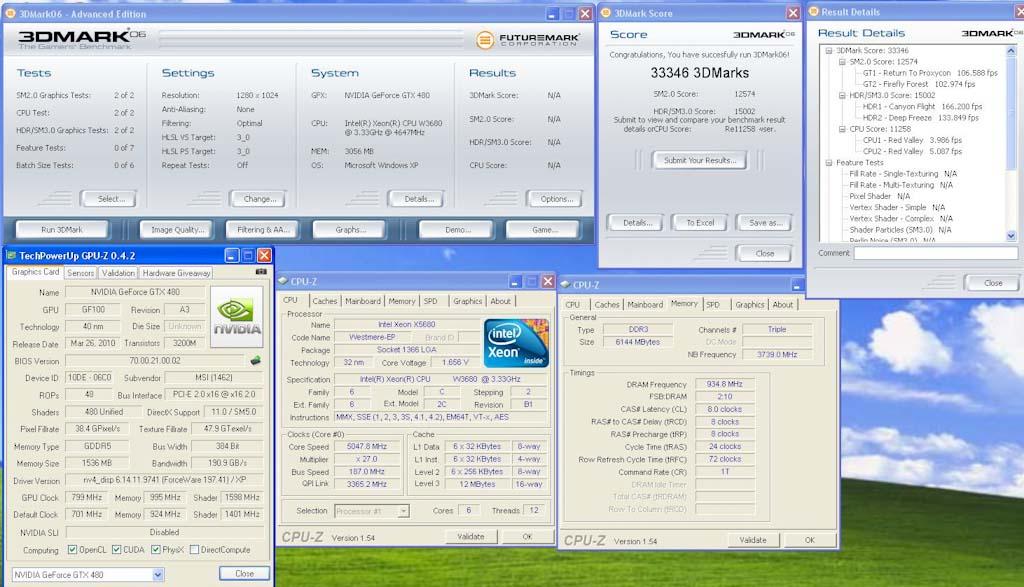Uncheck the OpenCL checkbox
Image resolution: width=1024 pixels, height=587 pixels.
click(72, 550)
